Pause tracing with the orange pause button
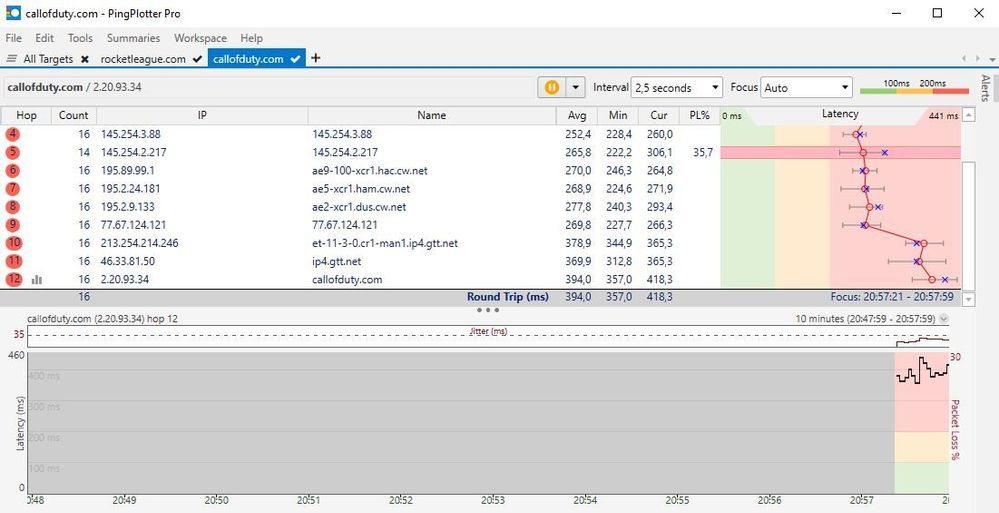 552,87
